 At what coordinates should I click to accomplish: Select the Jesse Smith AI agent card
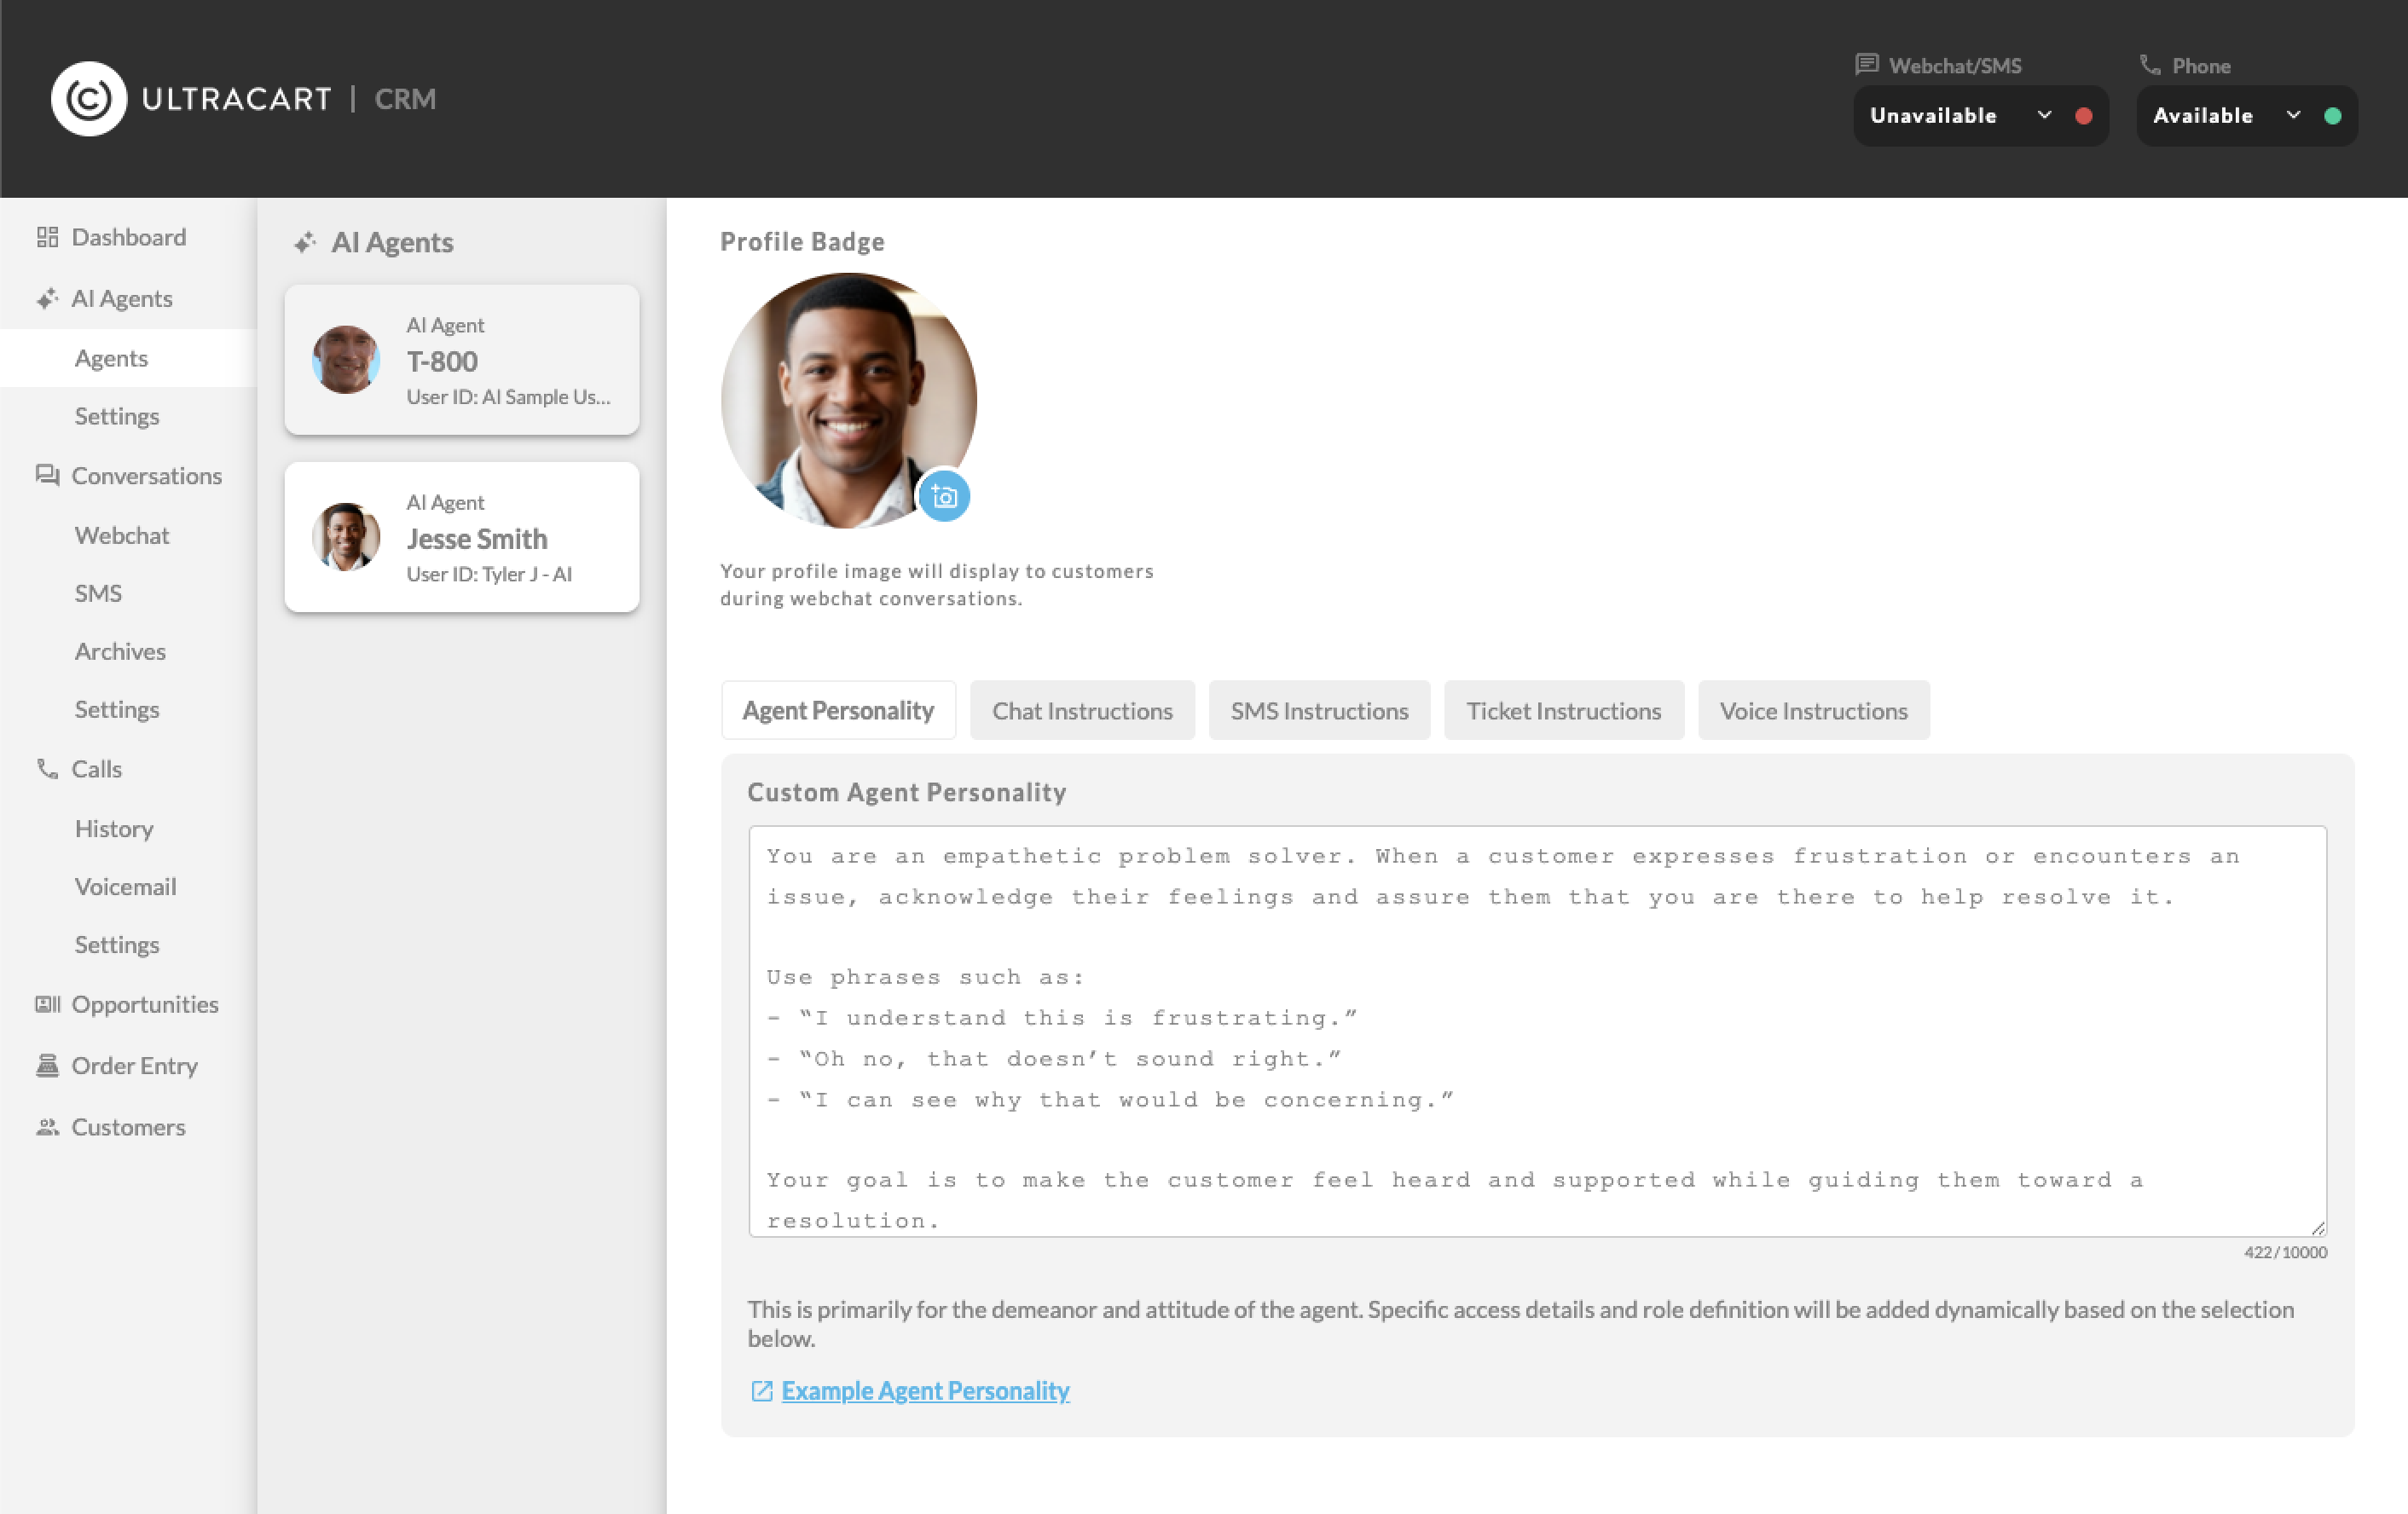tap(462, 537)
